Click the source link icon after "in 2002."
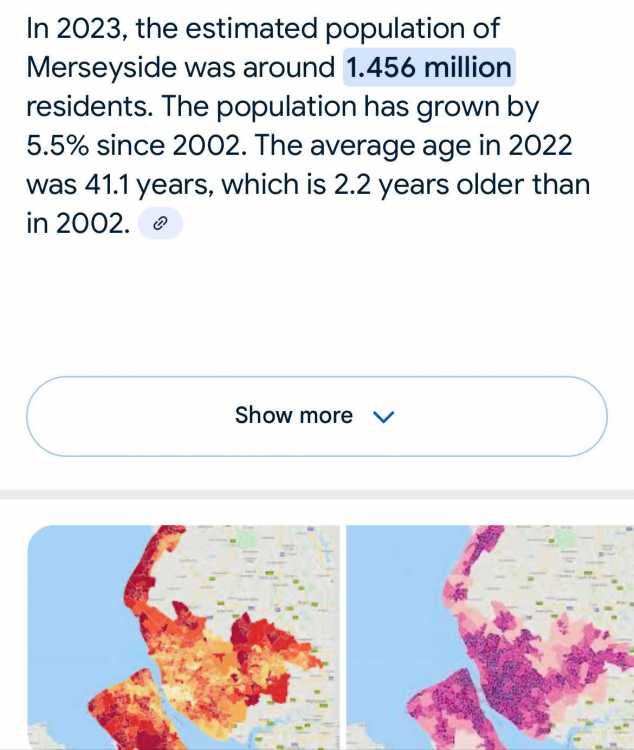Viewport: 634px width, 750px height. (159, 225)
